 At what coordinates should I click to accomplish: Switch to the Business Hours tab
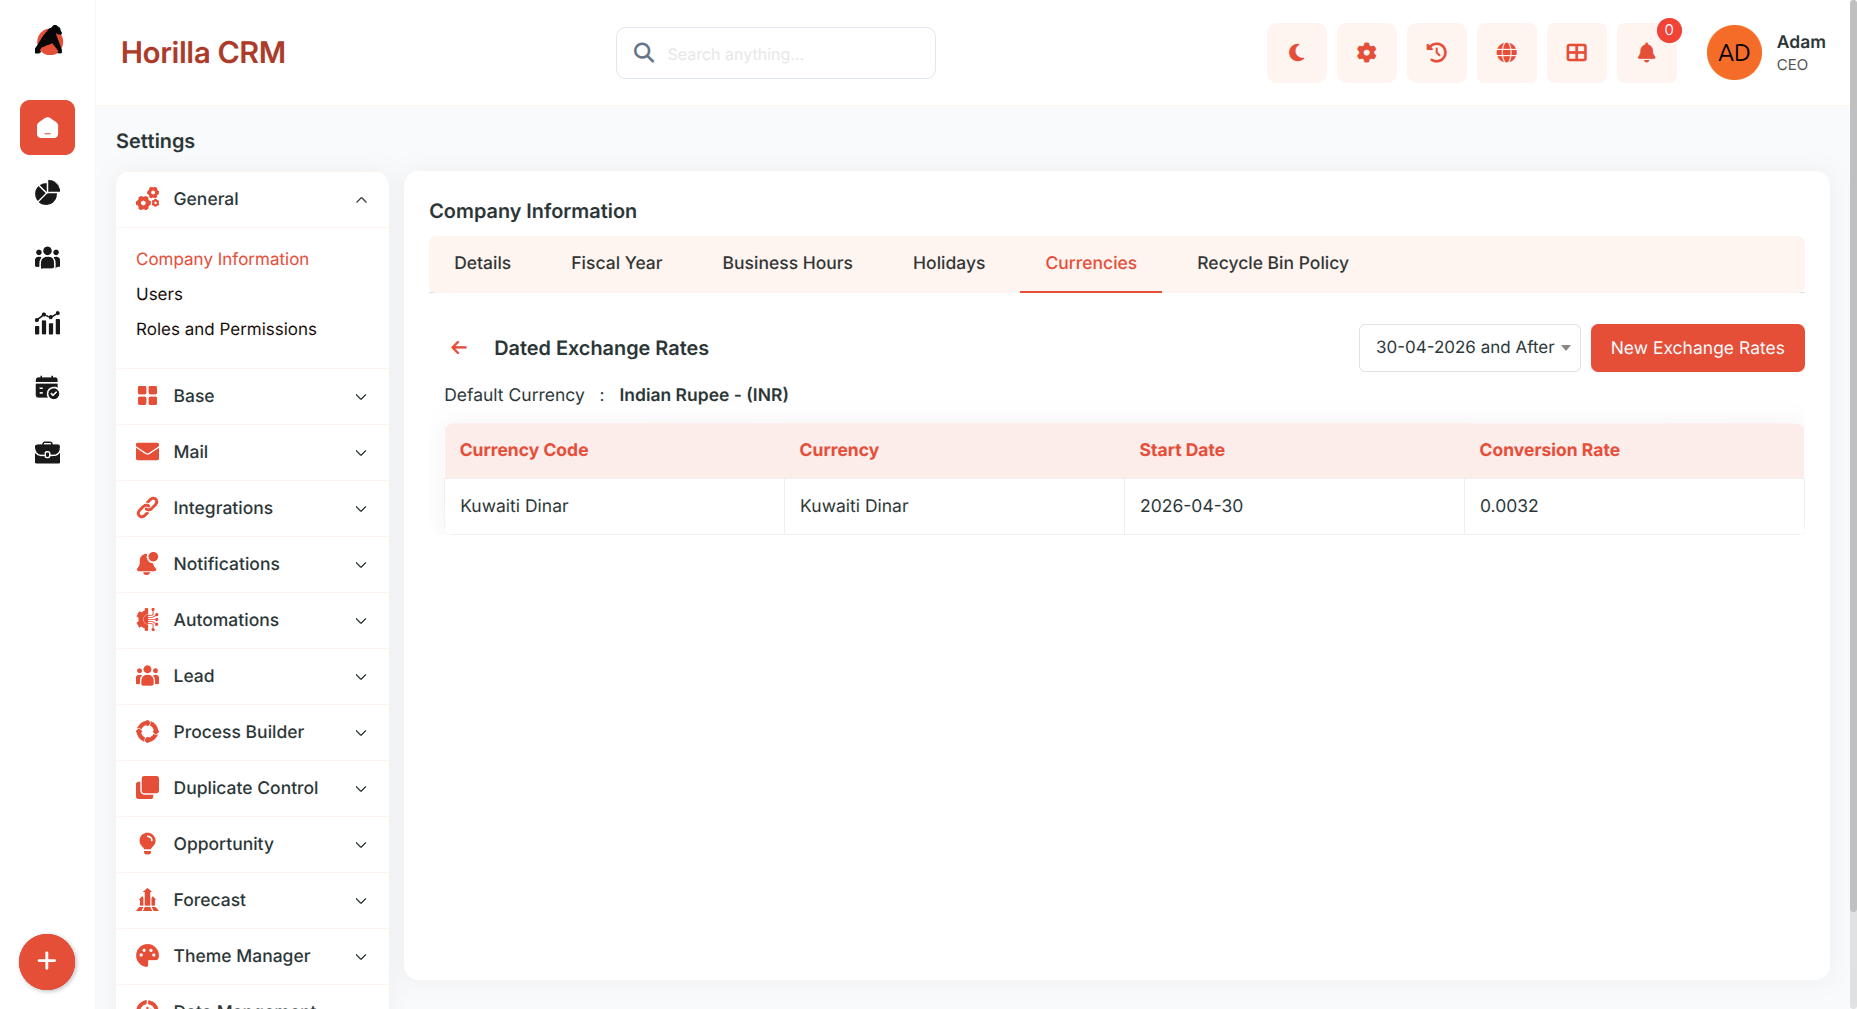tap(787, 263)
